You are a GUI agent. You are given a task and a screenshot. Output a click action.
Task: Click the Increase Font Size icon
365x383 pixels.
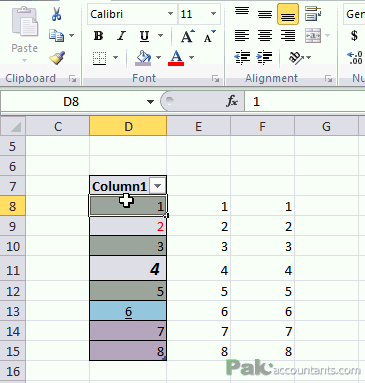188,36
